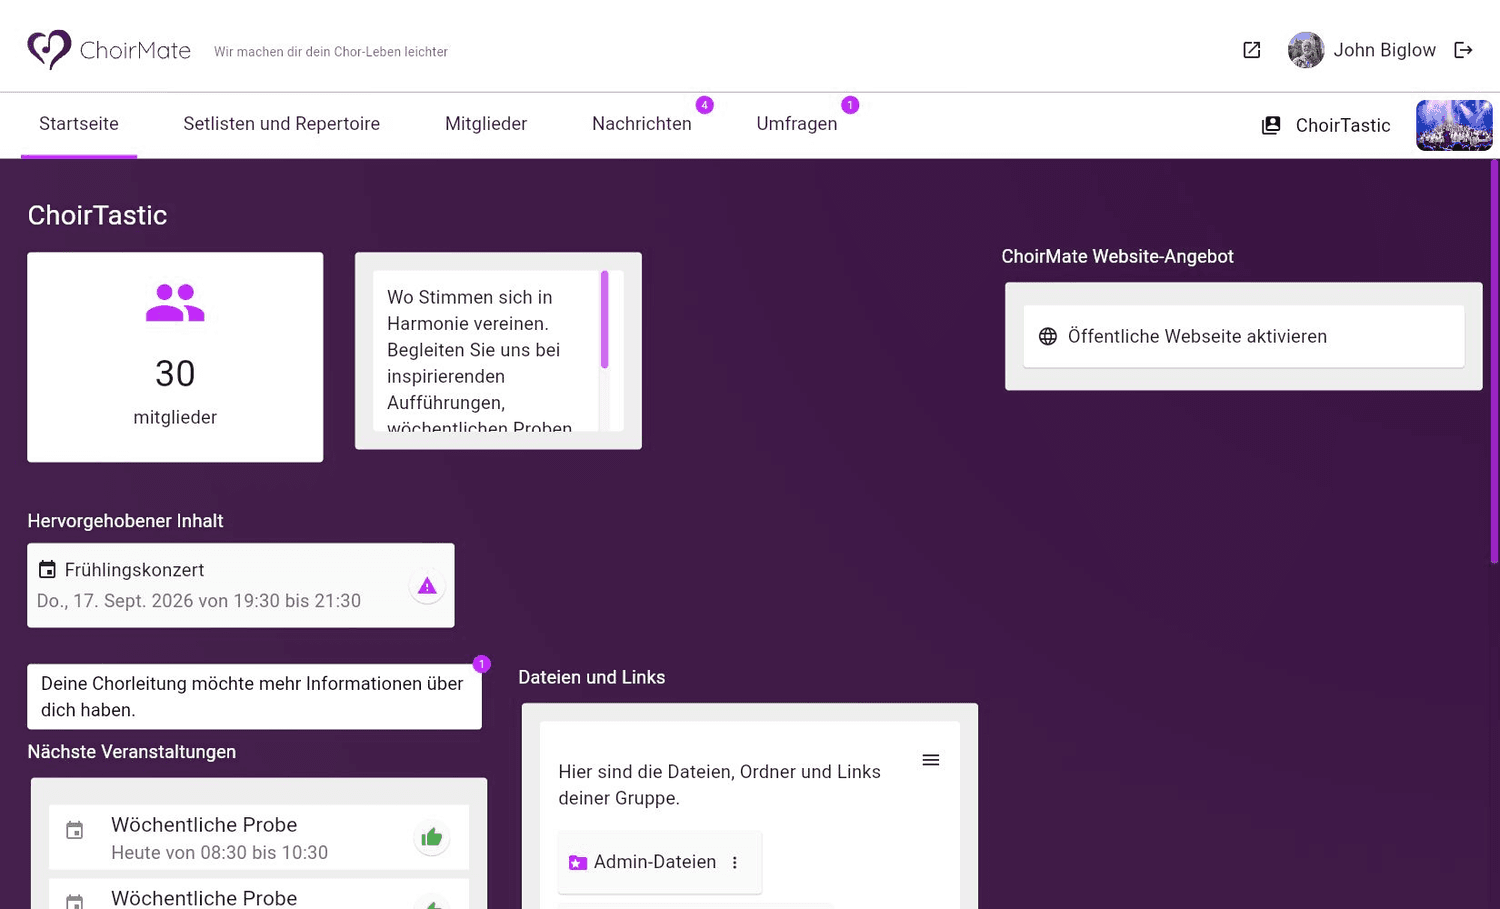Click the Umfragen badge showing 1
Viewport: 1500px width, 909px height.
coord(850,105)
